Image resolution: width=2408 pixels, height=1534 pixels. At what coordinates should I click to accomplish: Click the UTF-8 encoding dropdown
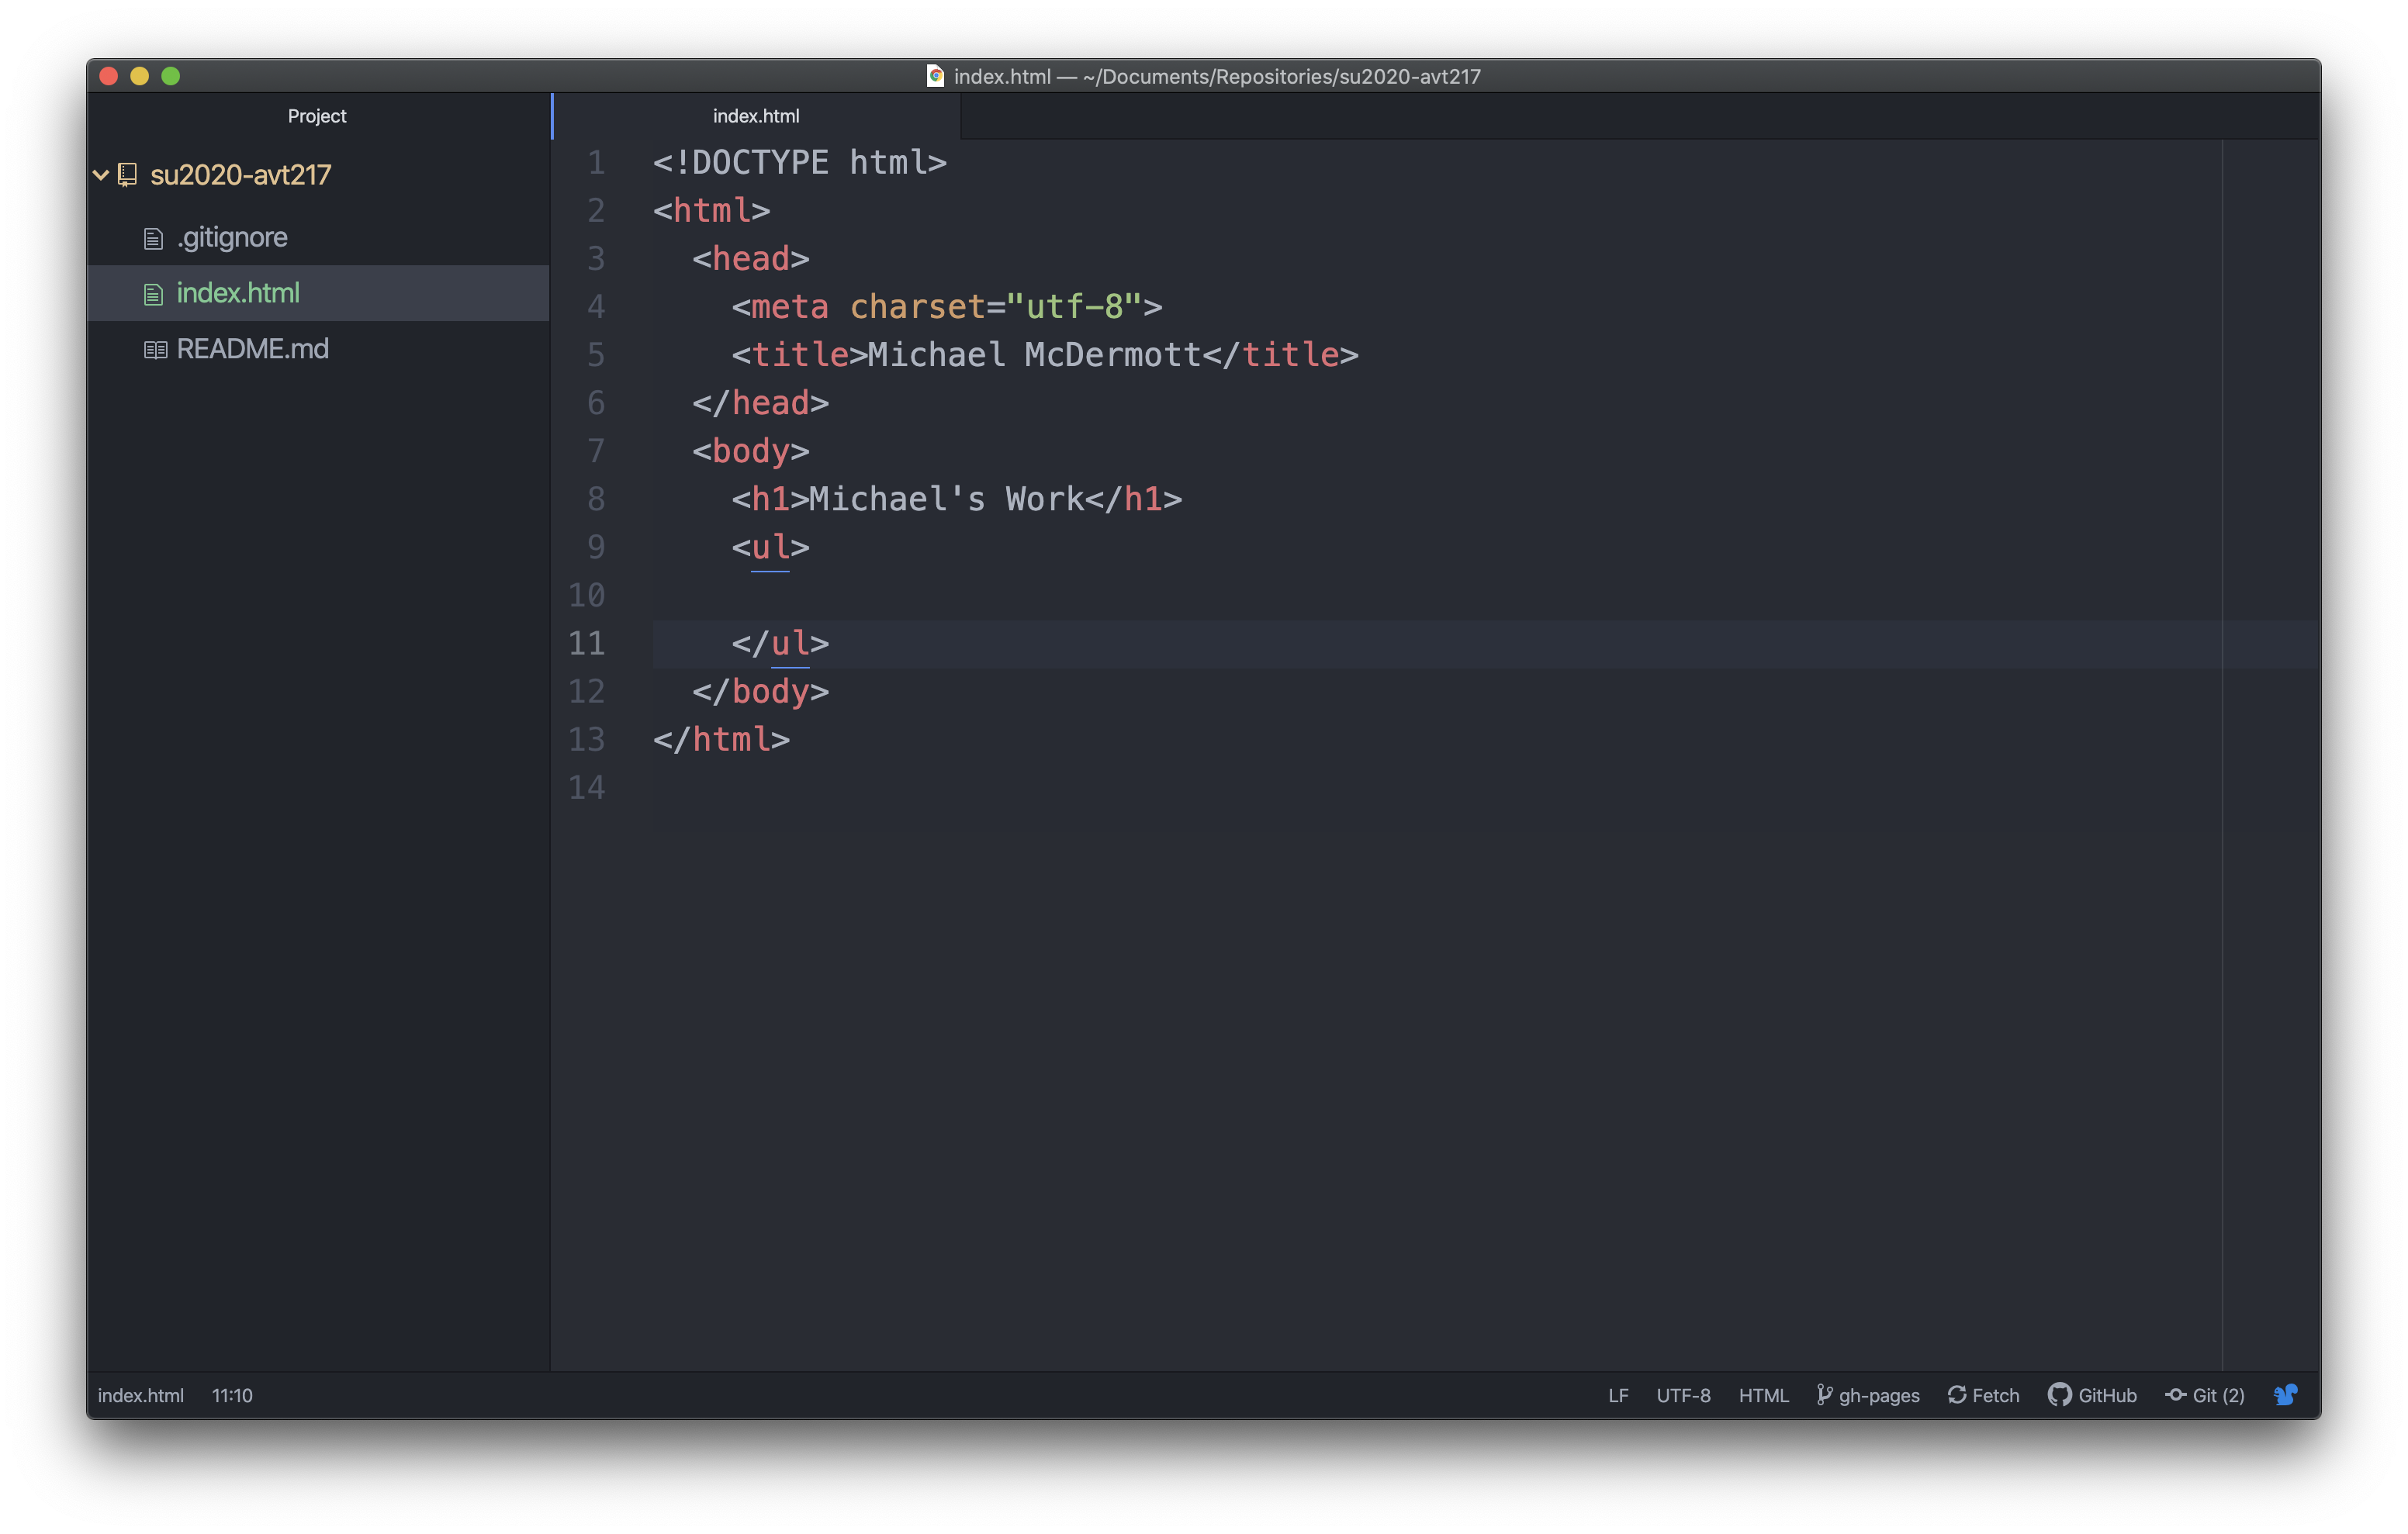tap(1680, 1394)
